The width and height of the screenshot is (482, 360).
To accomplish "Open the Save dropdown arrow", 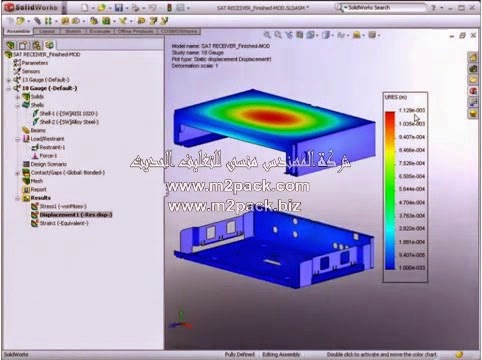I will tap(126, 8).
